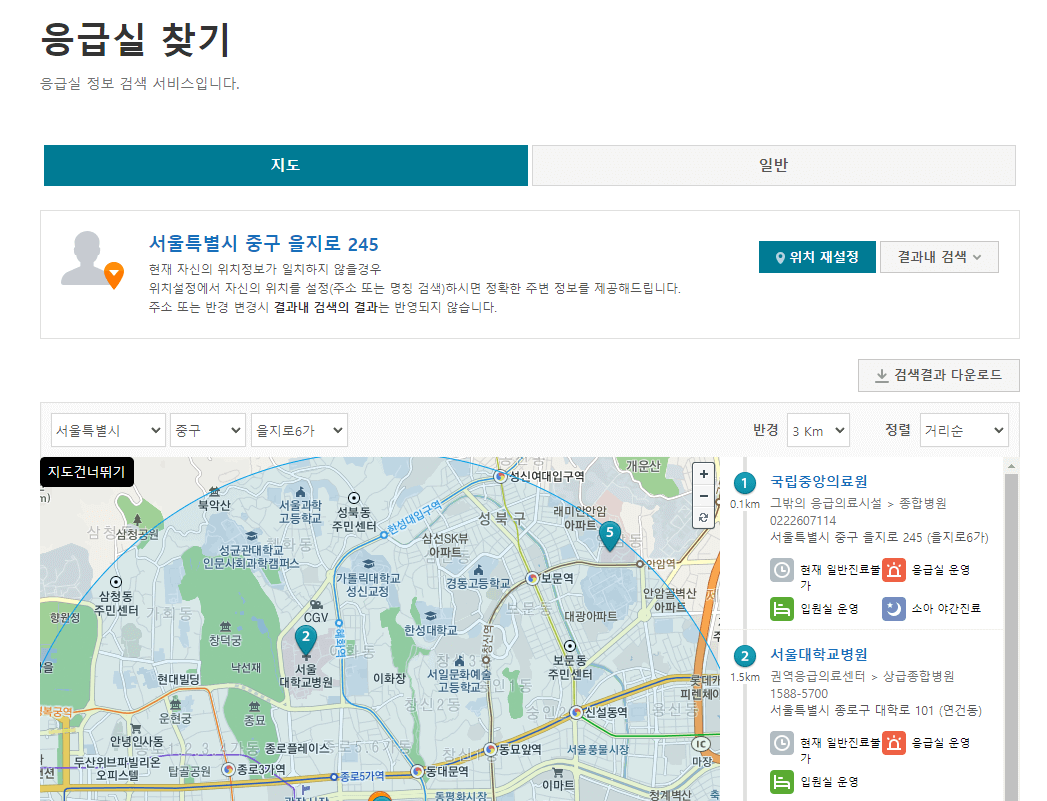Screen dimensions: 1047x801
Task: Reset the map with refresh icon
Action: (704, 517)
